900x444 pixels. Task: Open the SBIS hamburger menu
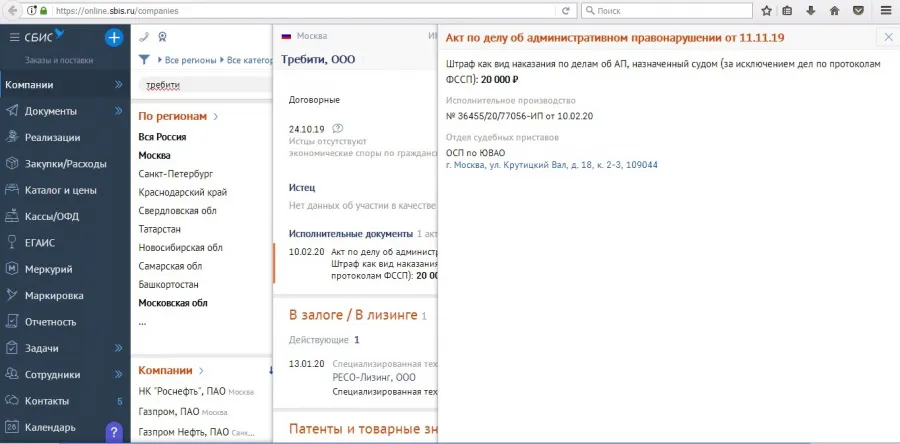pyautogui.click(x=15, y=38)
